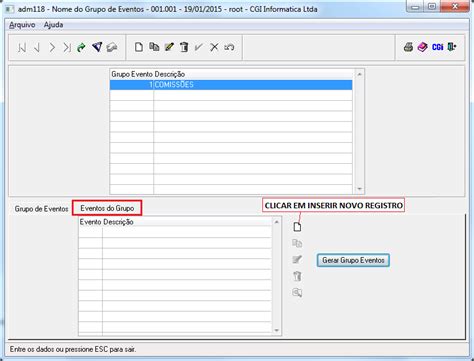Click the Grupo Evento column header
The height and width of the screenshot is (361, 474).
(x=132, y=74)
